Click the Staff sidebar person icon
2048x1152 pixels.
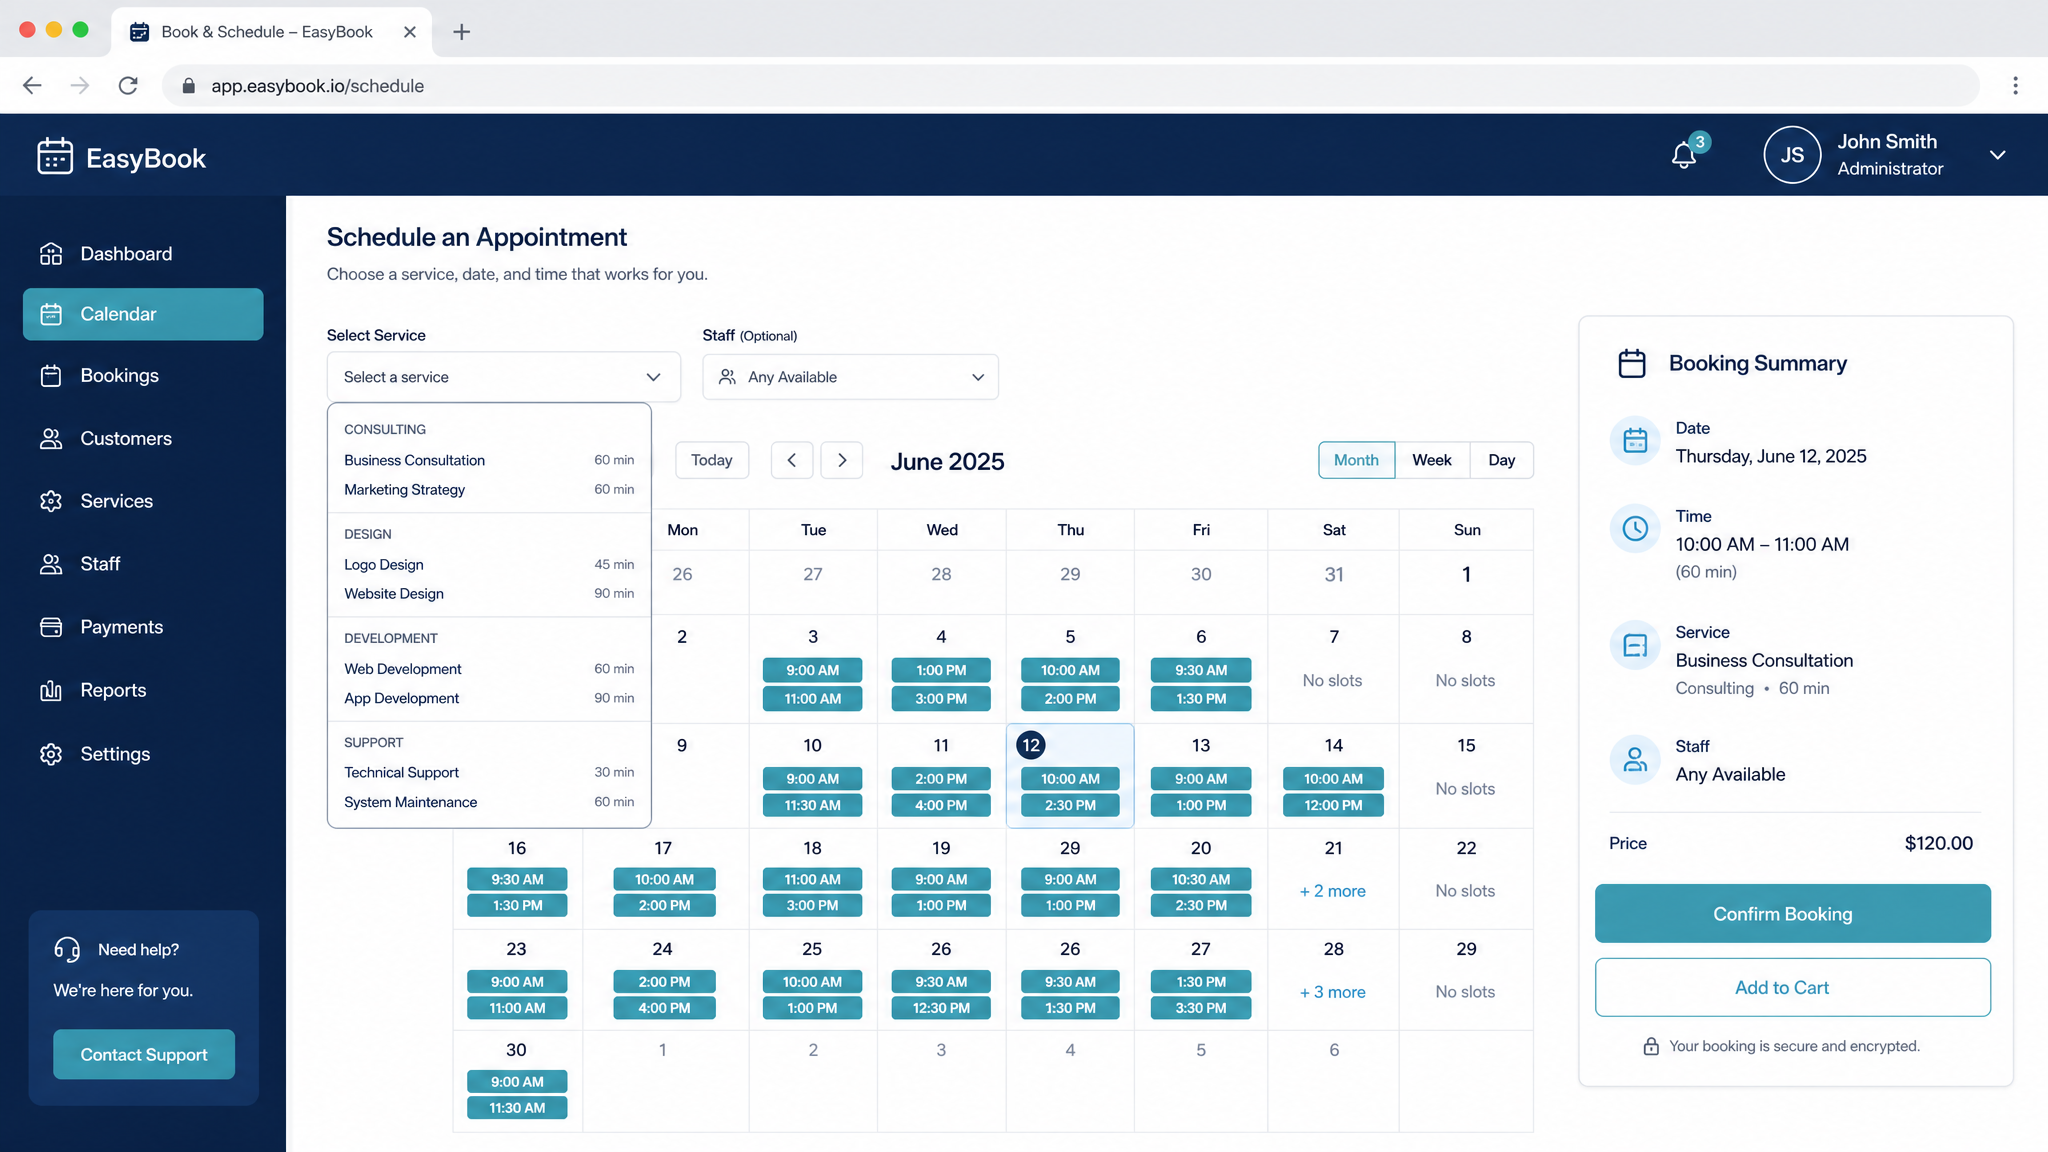pos(51,564)
